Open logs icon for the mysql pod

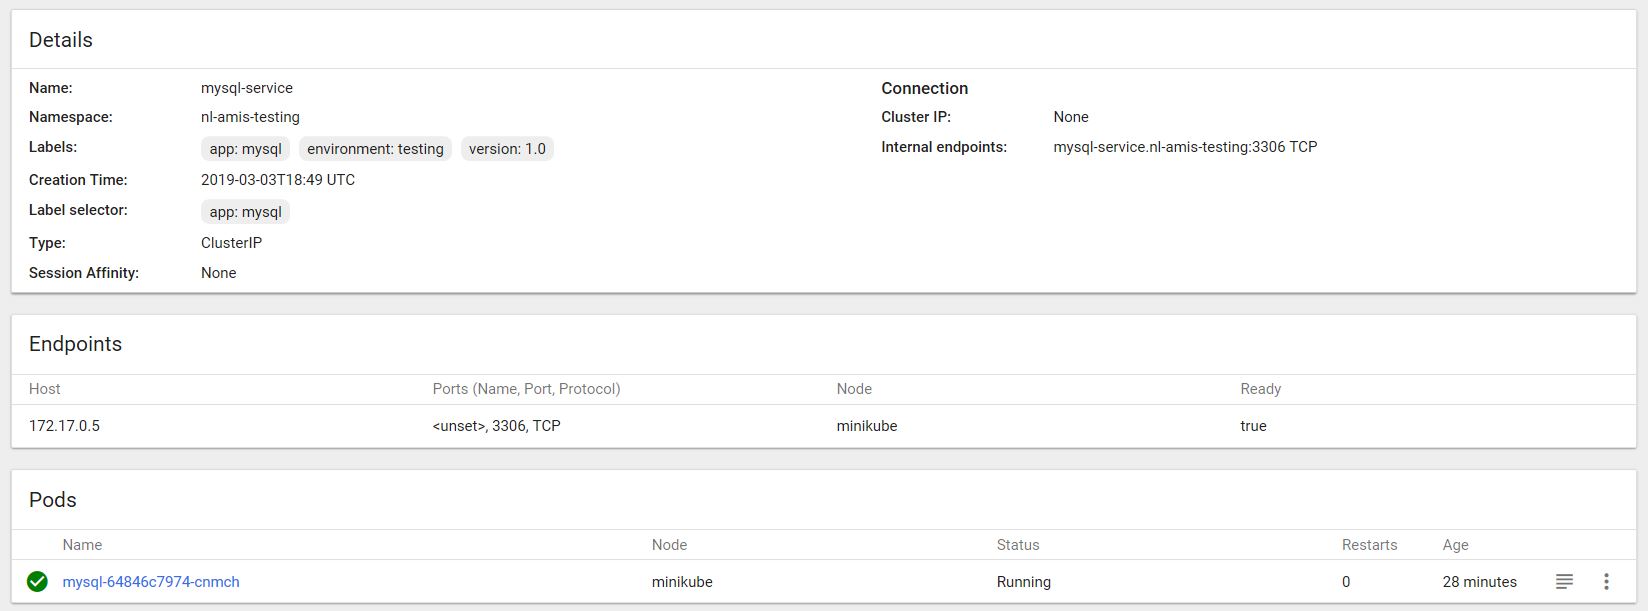1564,581
